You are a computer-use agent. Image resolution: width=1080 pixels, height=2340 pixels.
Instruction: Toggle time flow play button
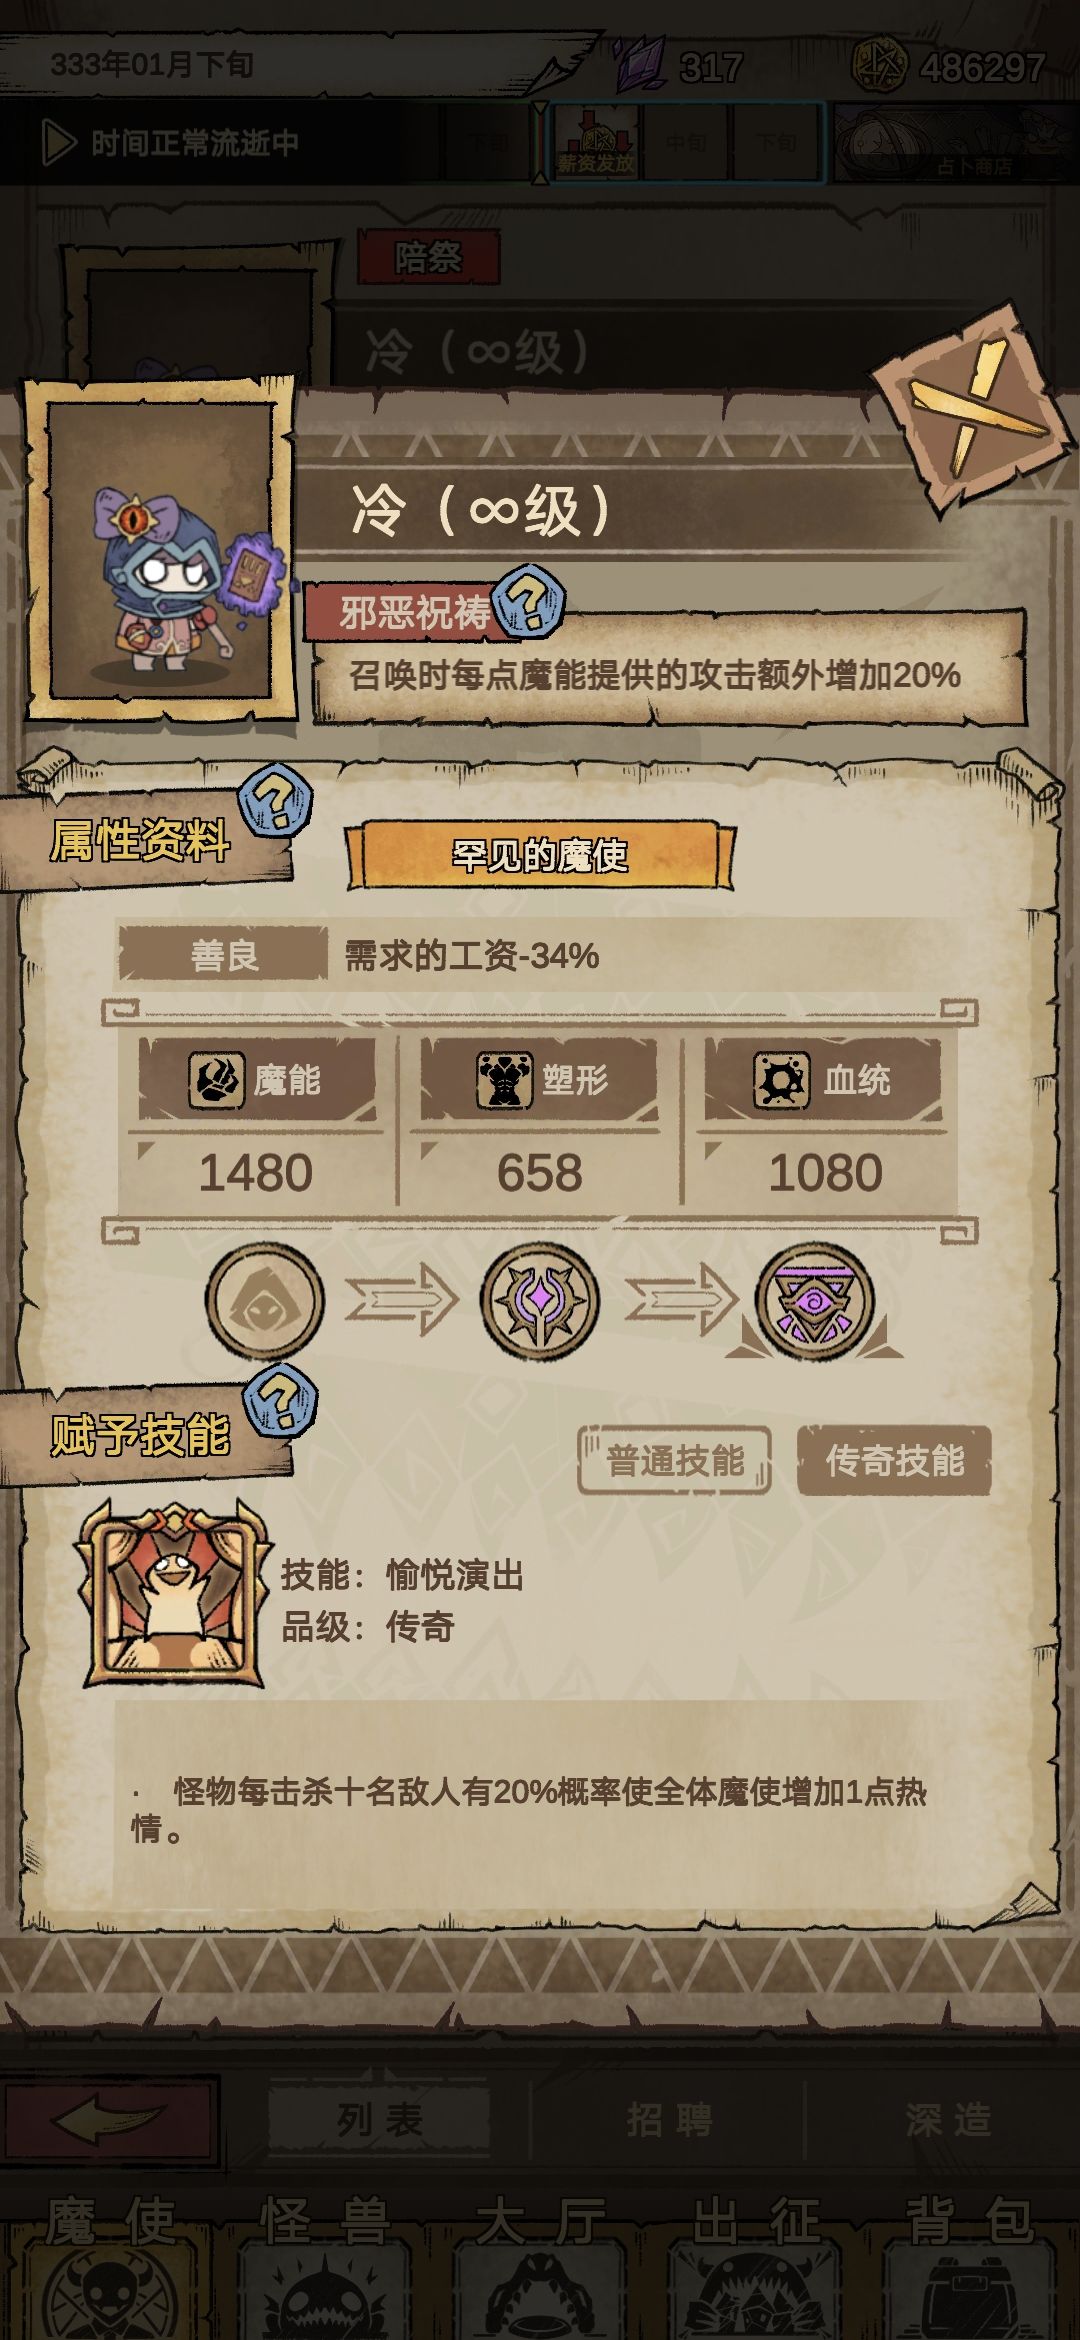pos(59,143)
